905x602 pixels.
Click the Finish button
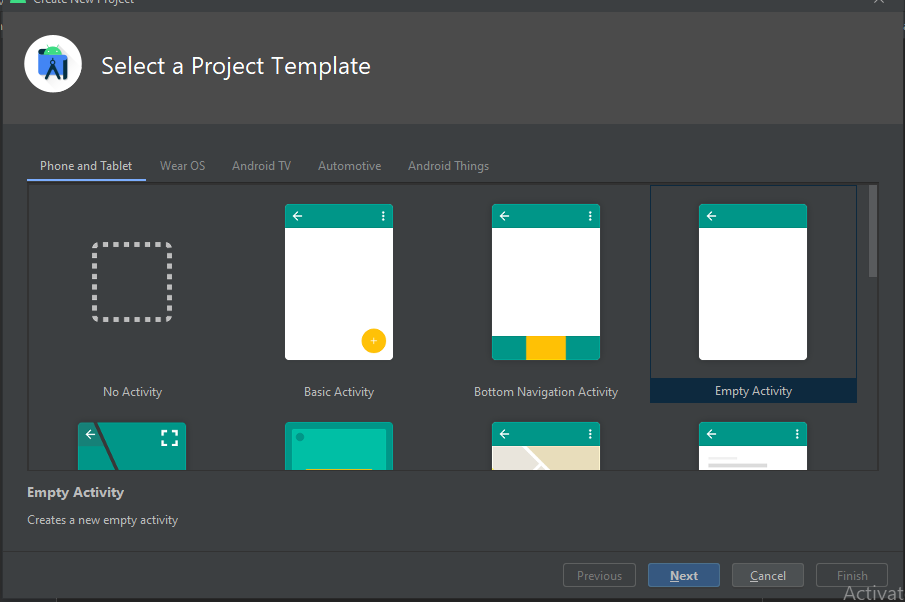851,575
